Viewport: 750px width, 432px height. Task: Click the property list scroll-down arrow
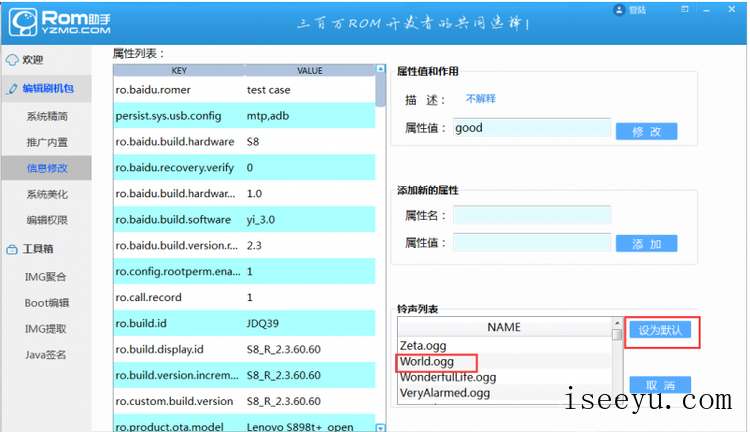(380, 428)
